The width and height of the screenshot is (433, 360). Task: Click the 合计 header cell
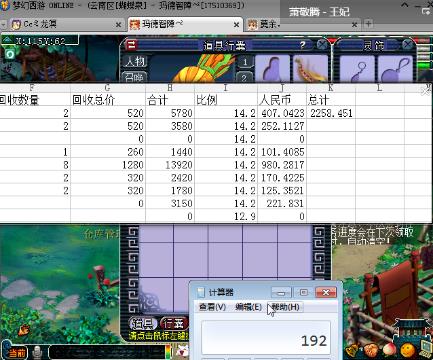tap(170, 100)
